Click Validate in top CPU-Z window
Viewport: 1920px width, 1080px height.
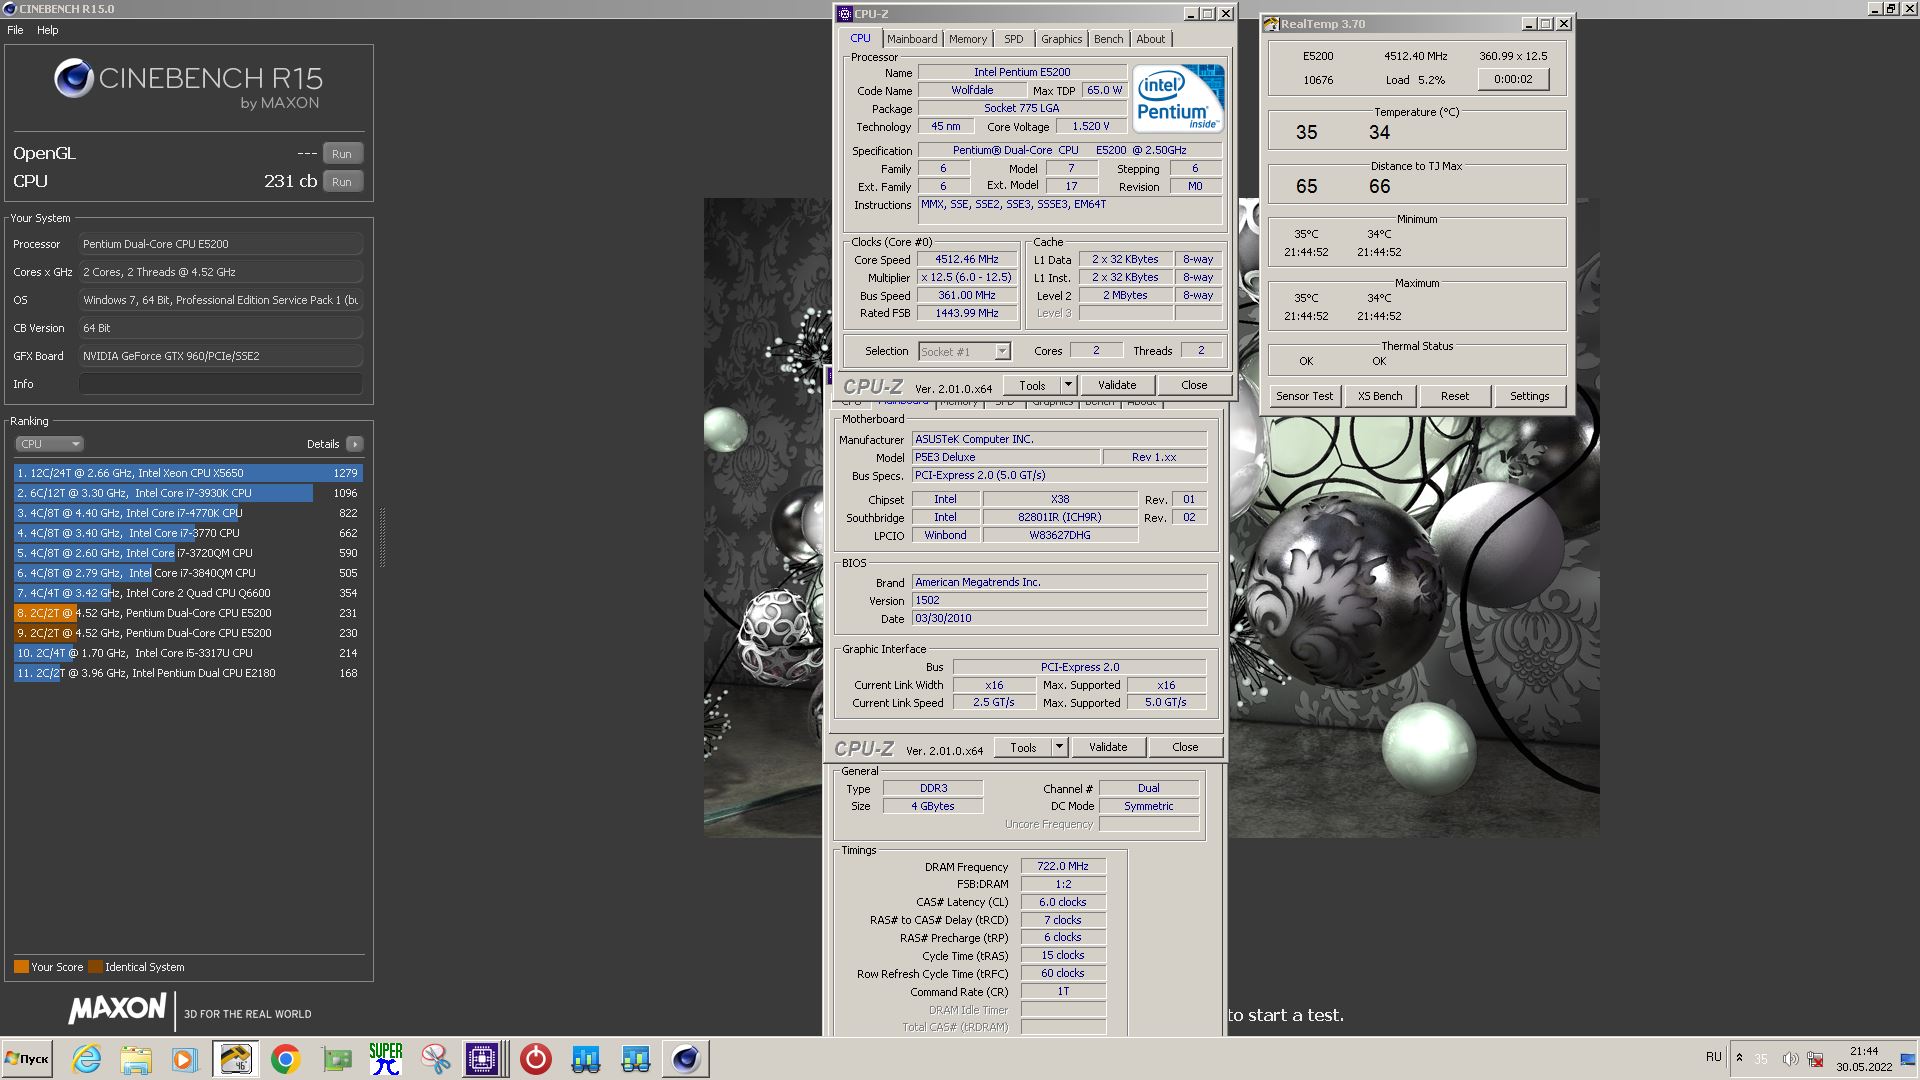(1117, 385)
